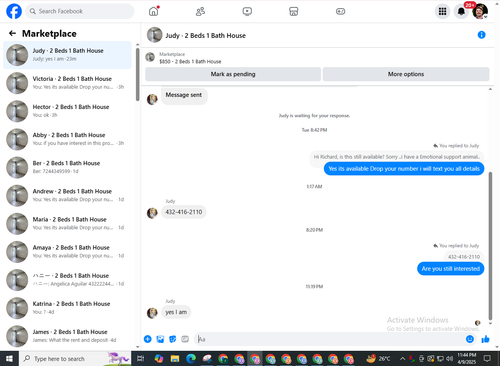Click the $850 listing thumbnail
This screenshot has height=366, width=500.
point(150,57)
